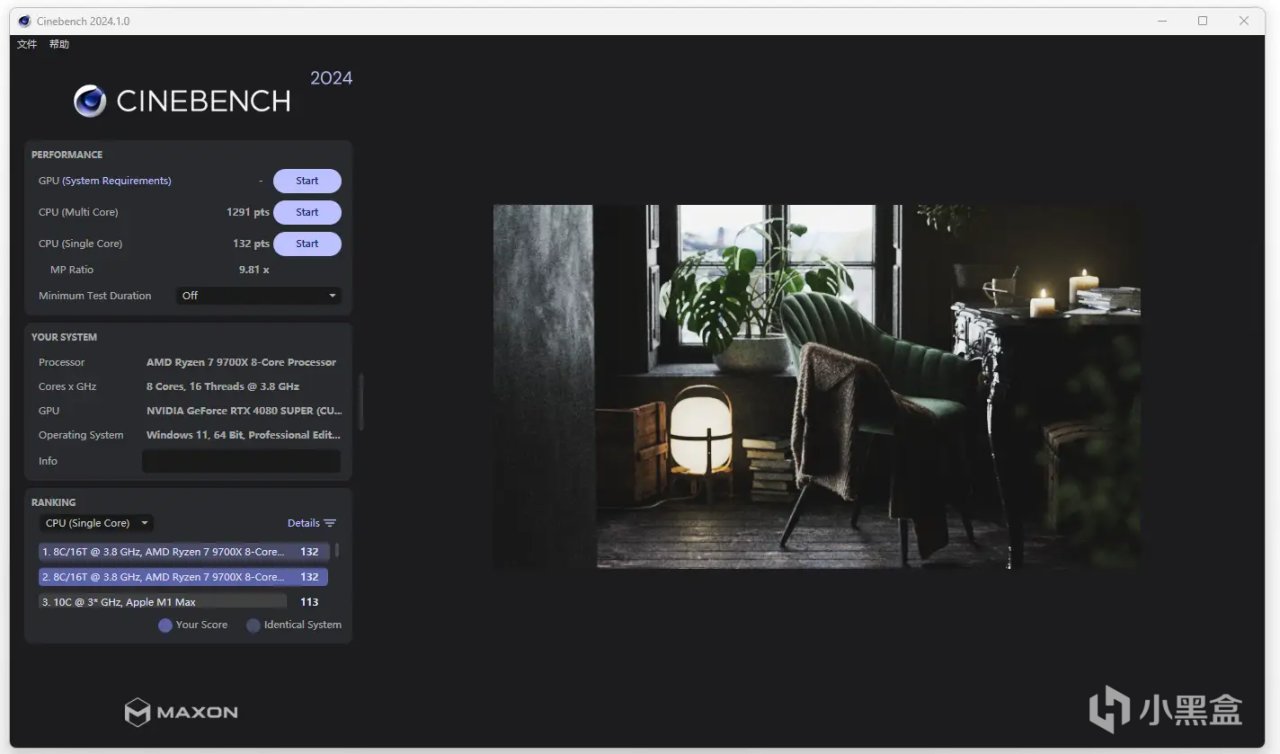The width and height of the screenshot is (1280, 754).
Task: Open the 帮助 menu
Action: click(59, 44)
